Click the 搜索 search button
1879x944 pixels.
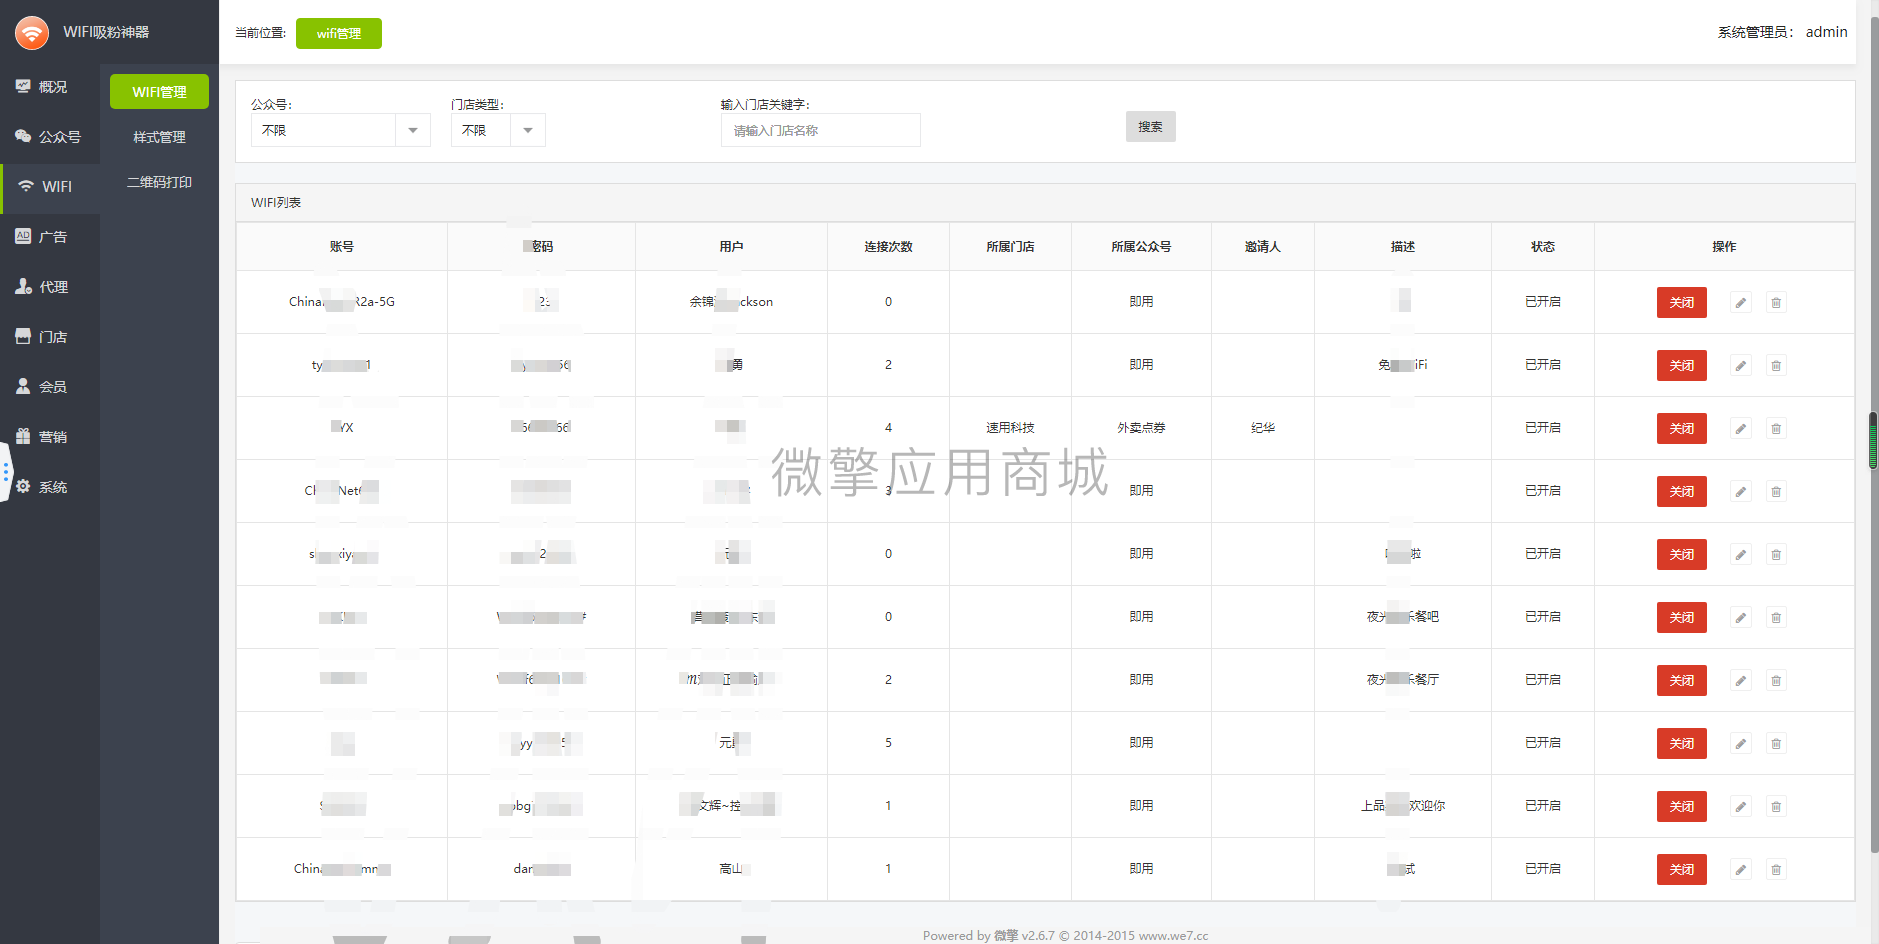(x=1150, y=127)
